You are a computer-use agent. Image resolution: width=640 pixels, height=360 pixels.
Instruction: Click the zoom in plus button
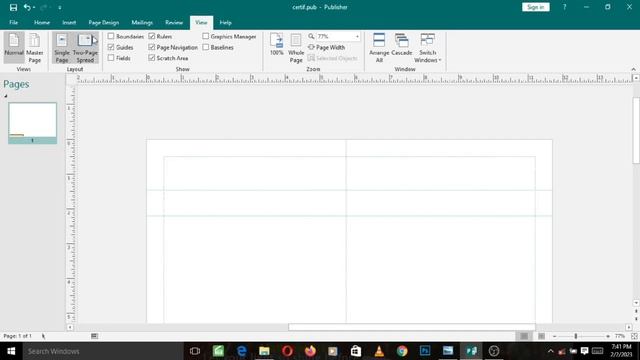(608, 336)
